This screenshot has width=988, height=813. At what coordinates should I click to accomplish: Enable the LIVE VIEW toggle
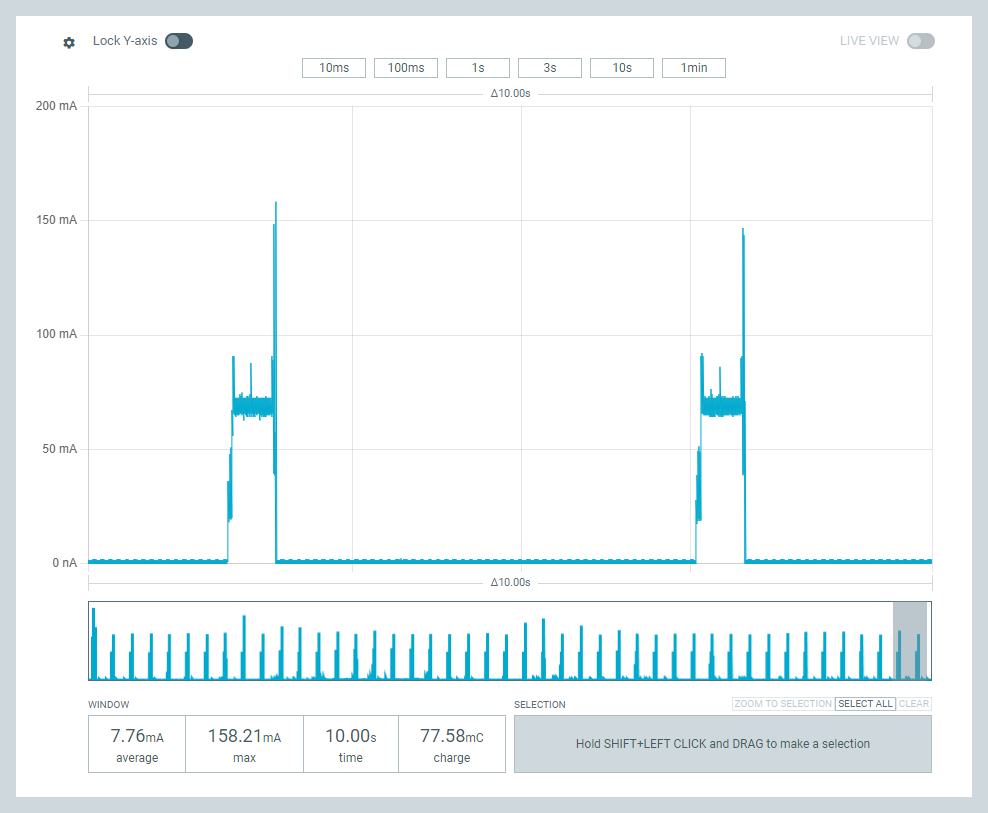pos(920,41)
